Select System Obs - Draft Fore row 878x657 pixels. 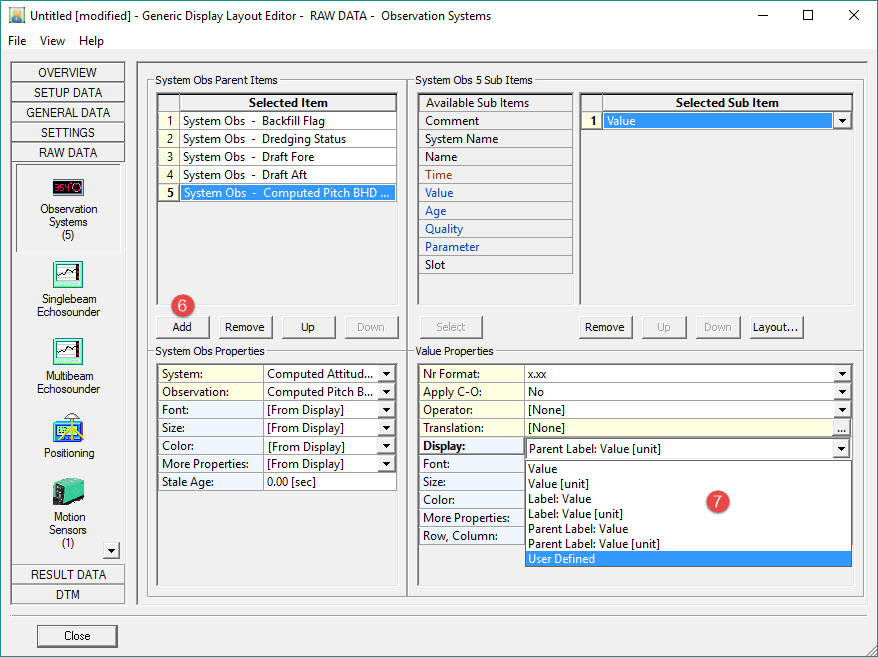pos(287,157)
